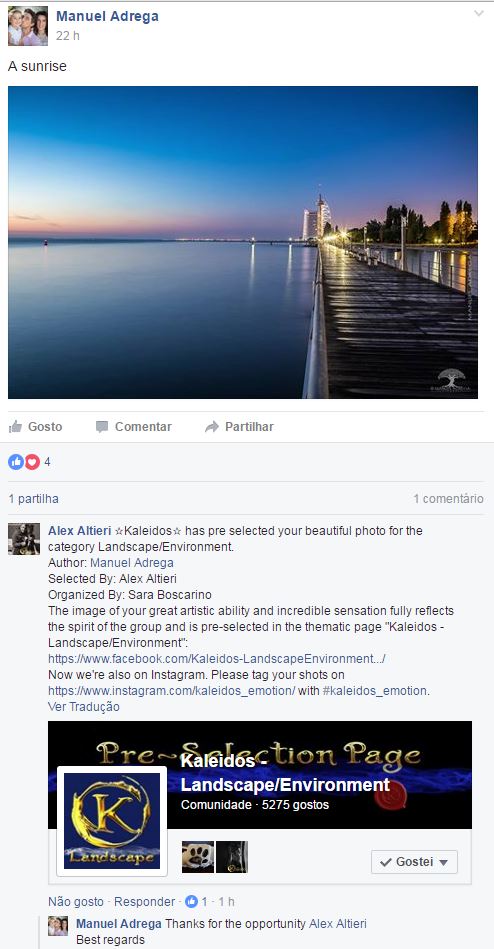Click the Gosto thumbs-up icon
The height and width of the screenshot is (949, 494).
click(x=15, y=427)
